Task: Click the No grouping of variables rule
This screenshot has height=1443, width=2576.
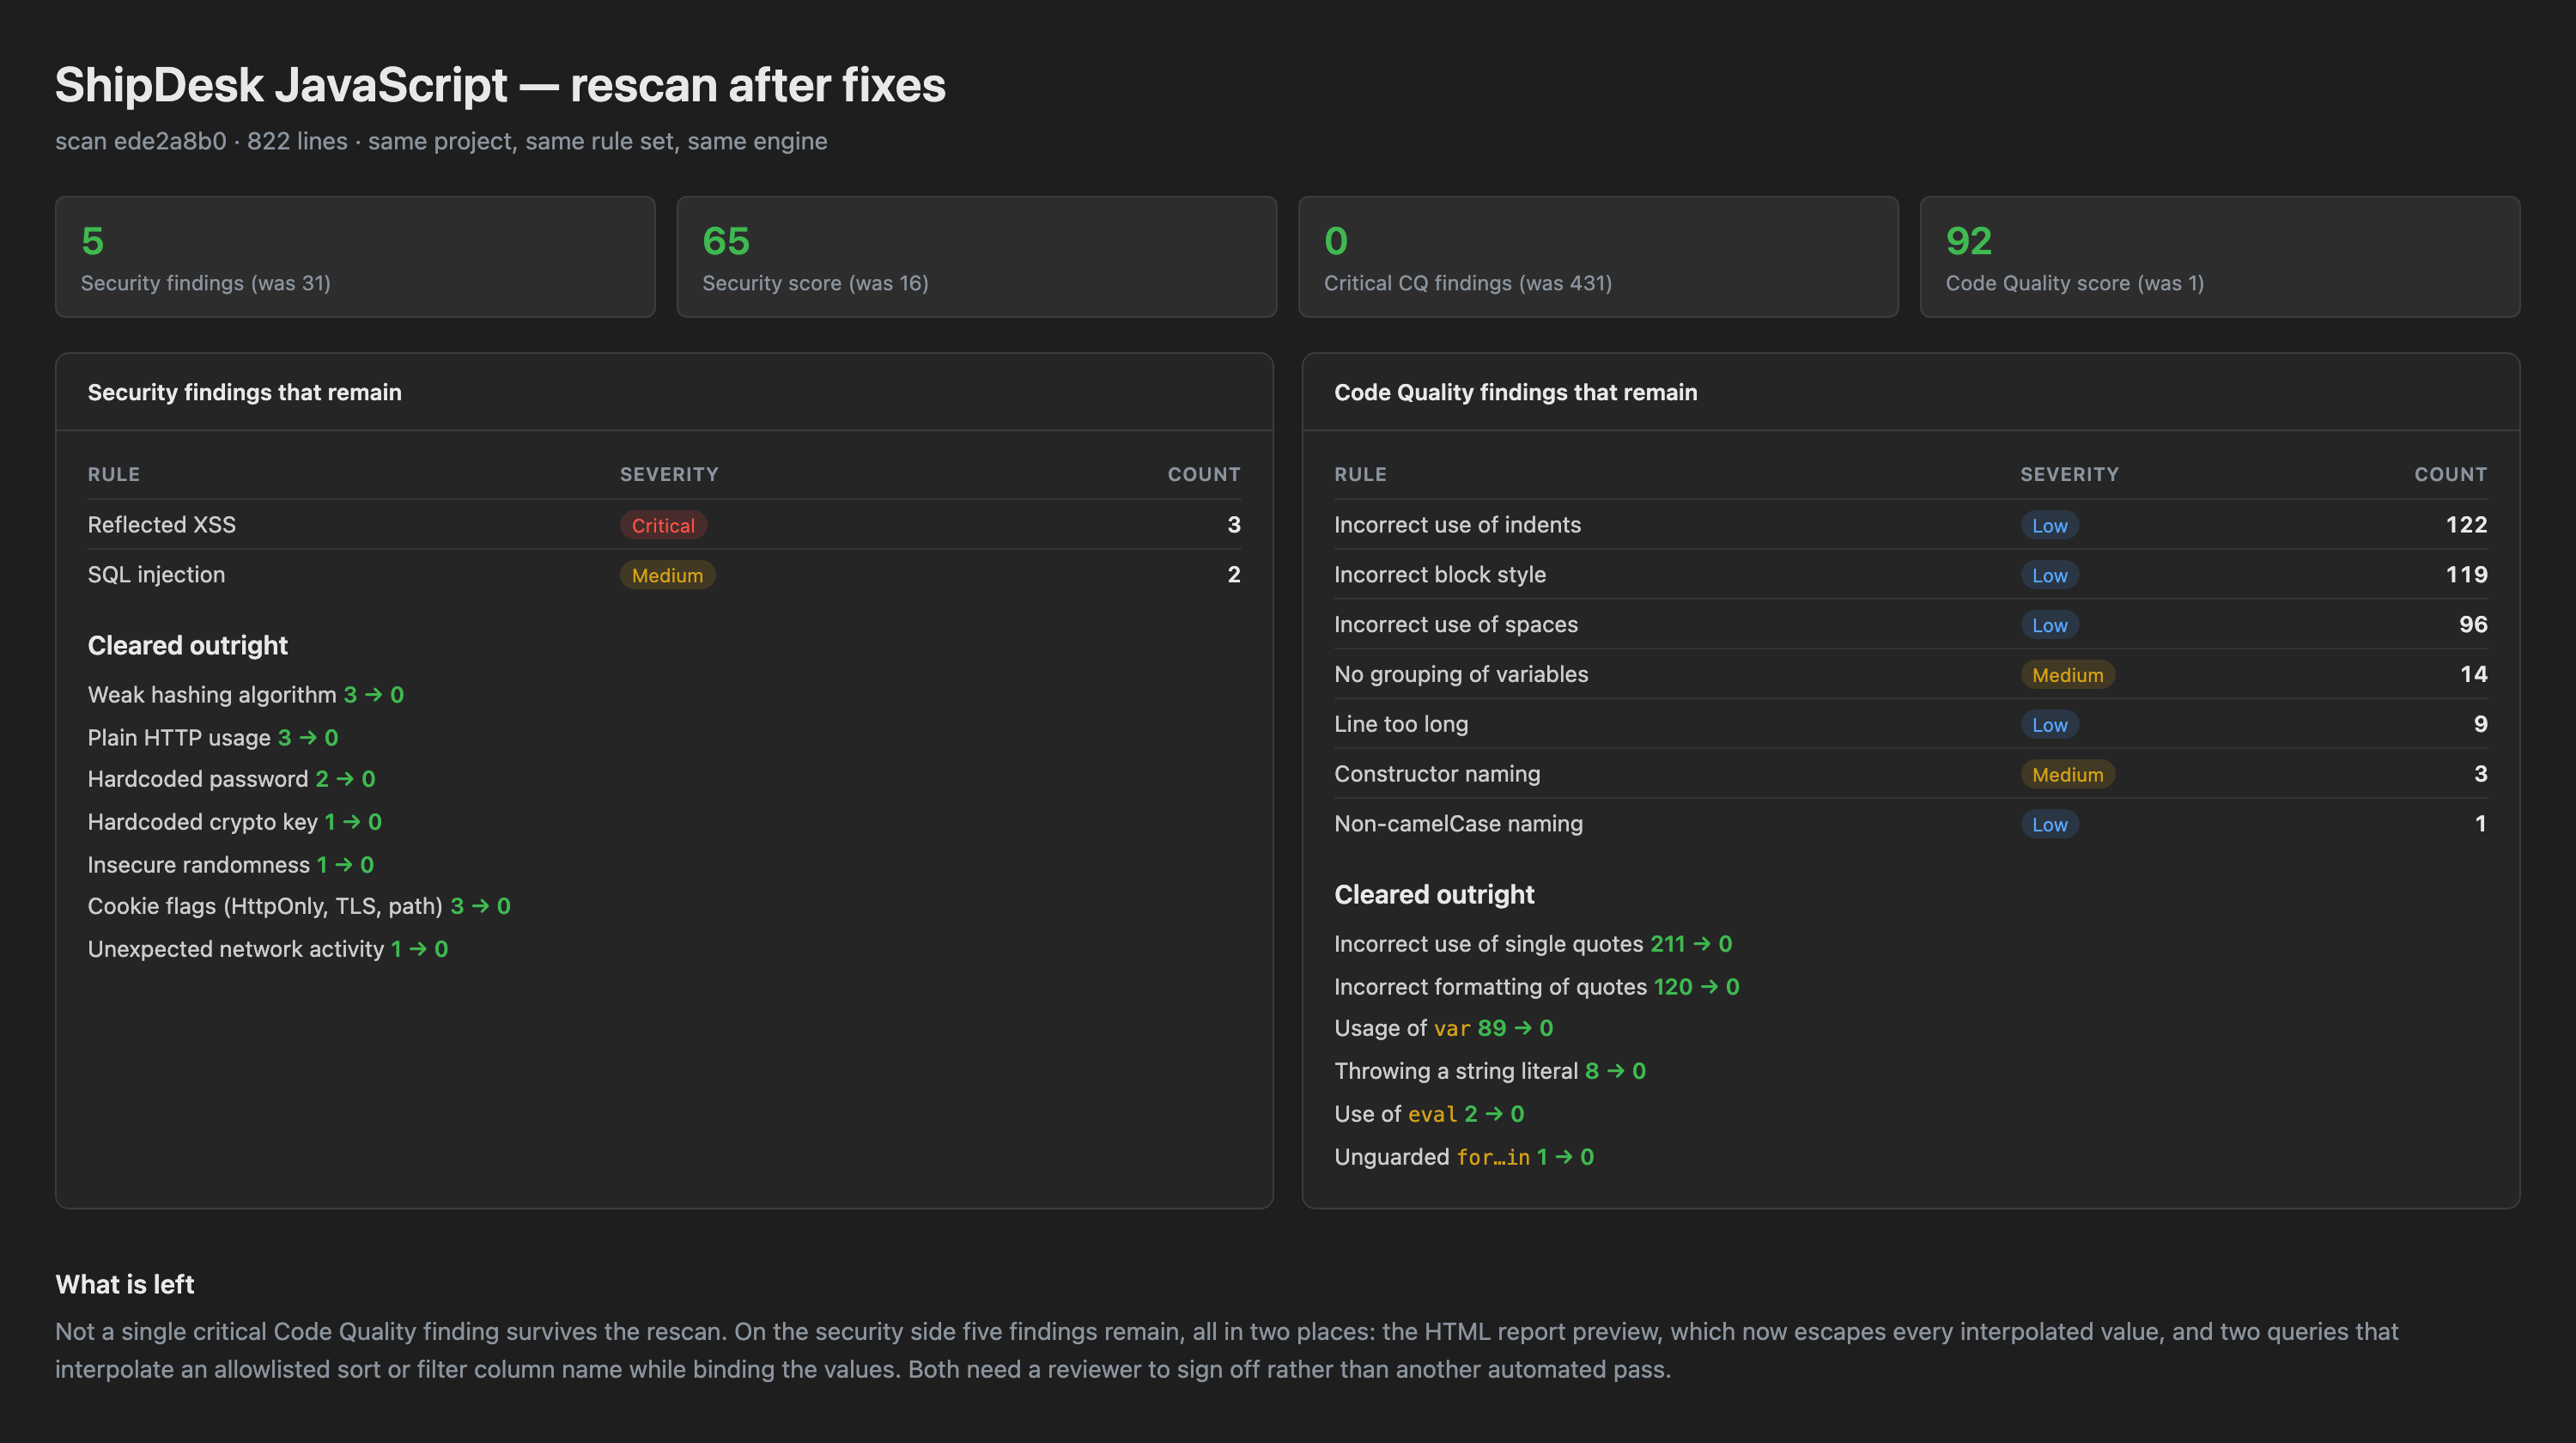Action: point(1461,675)
